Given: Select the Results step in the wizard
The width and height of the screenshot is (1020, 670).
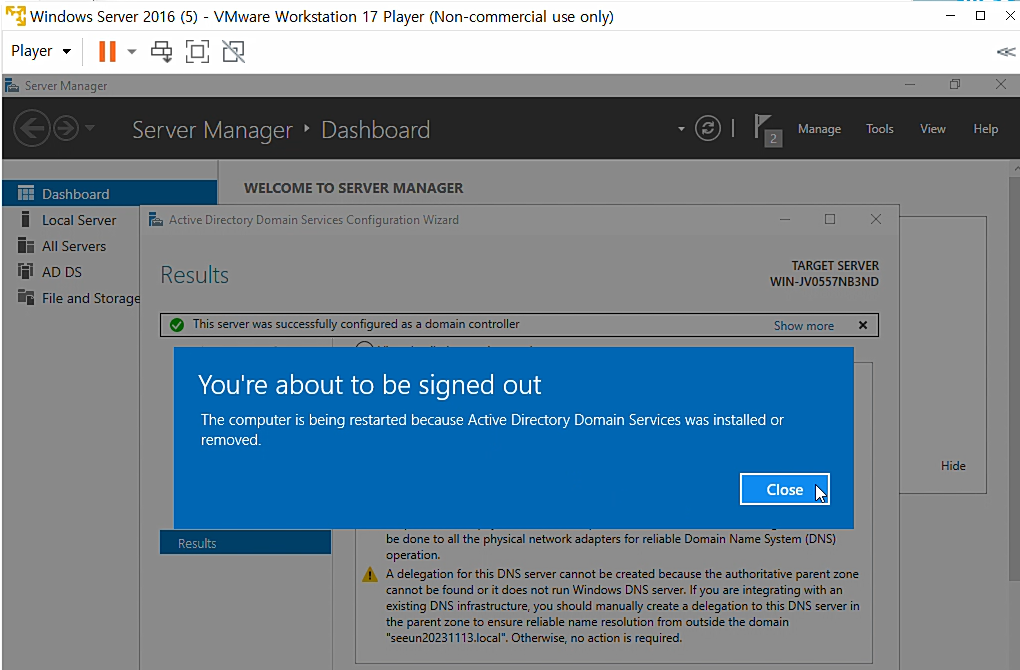Looking at the screenshot, I should 245,543.
